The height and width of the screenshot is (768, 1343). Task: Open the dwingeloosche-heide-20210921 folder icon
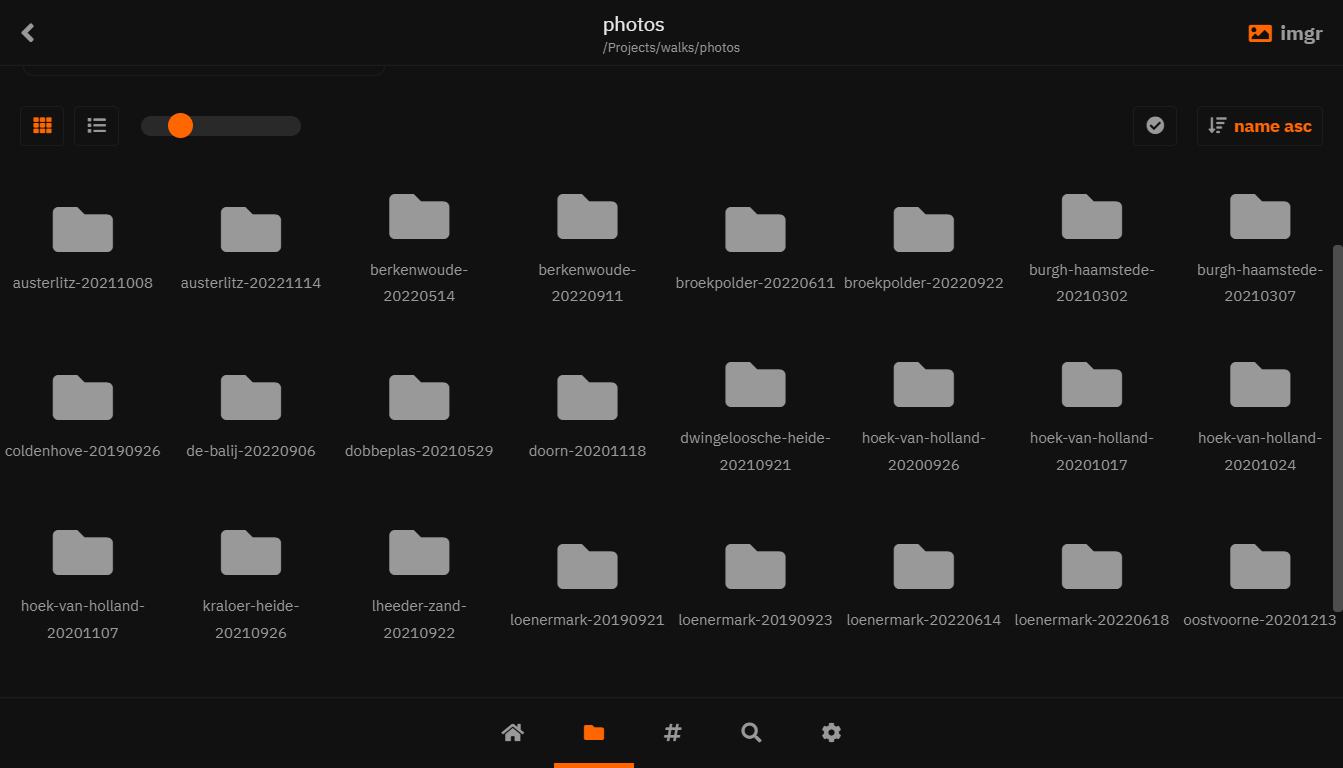coord(755,384)
